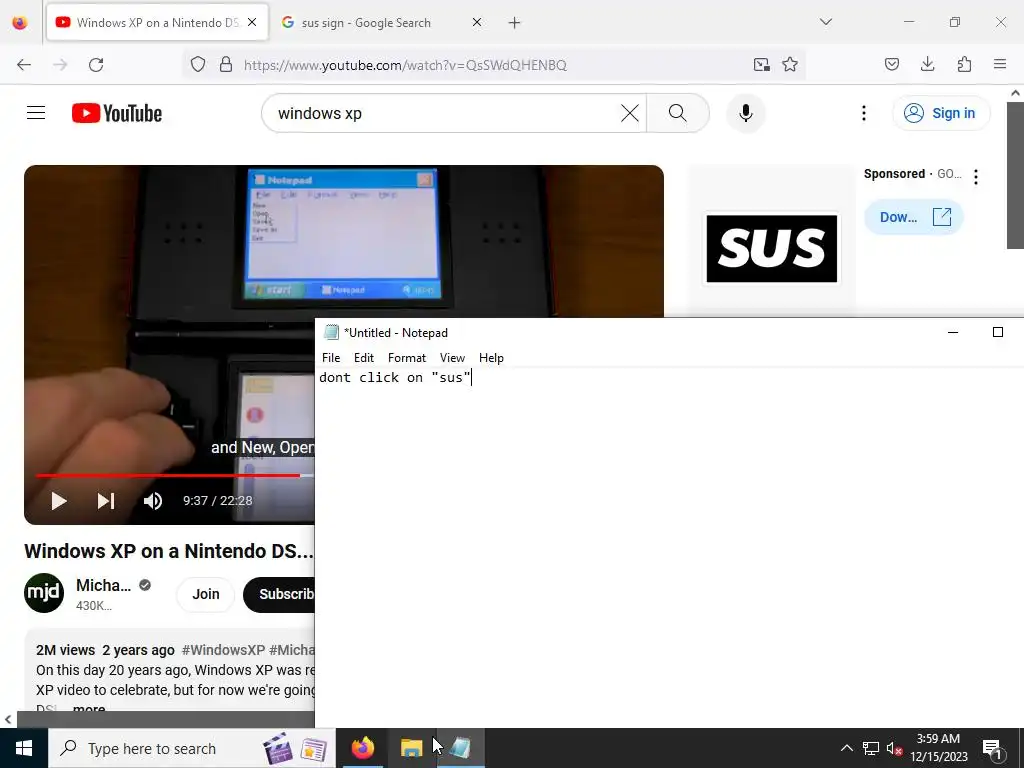Switch to the sus sign Google Search tab
Screen dimensions: 1024x768
(366, 23)
